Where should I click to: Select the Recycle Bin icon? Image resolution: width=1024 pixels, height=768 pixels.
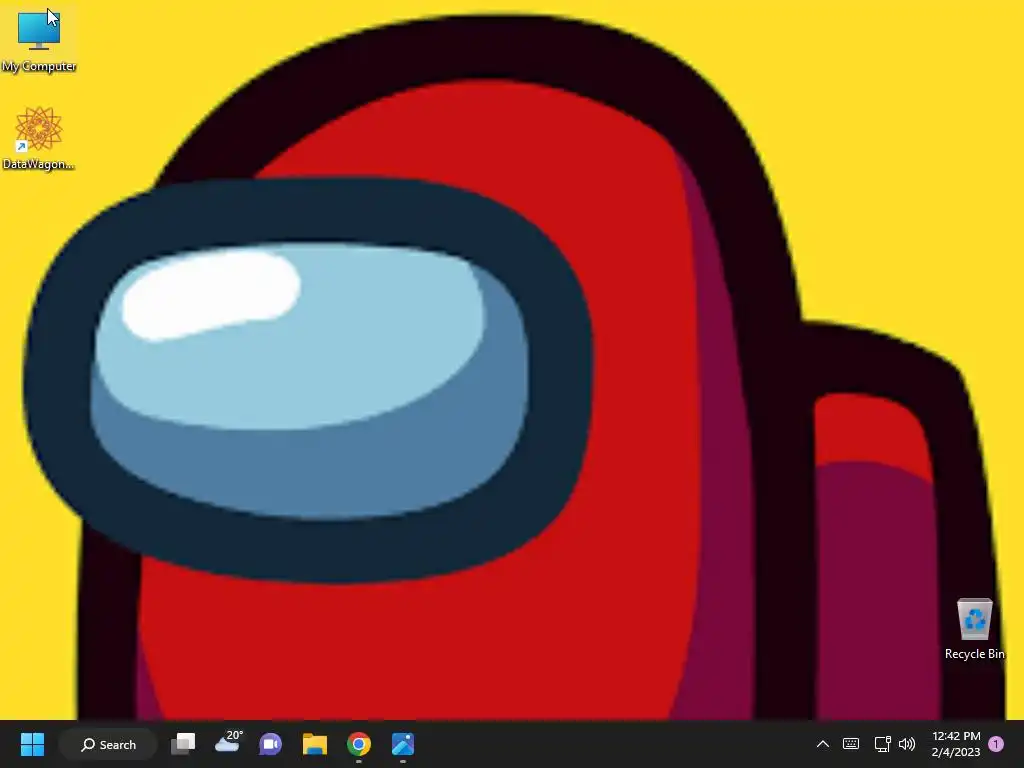click(974, 629)
